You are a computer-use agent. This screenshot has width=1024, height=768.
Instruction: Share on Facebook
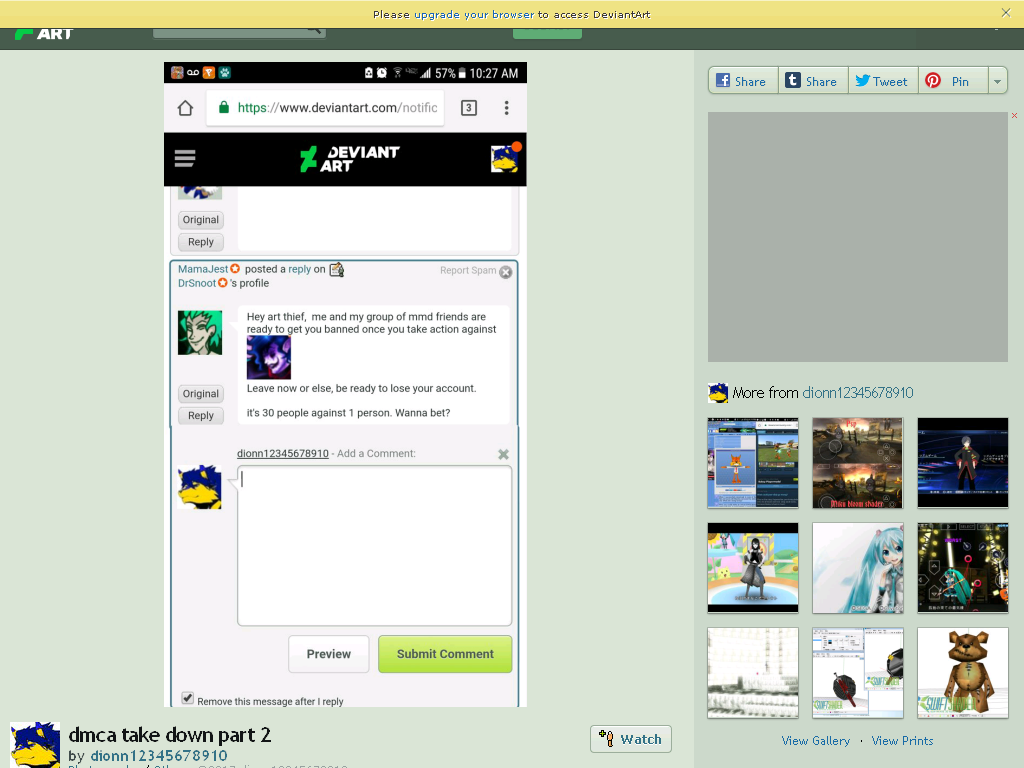743,81
